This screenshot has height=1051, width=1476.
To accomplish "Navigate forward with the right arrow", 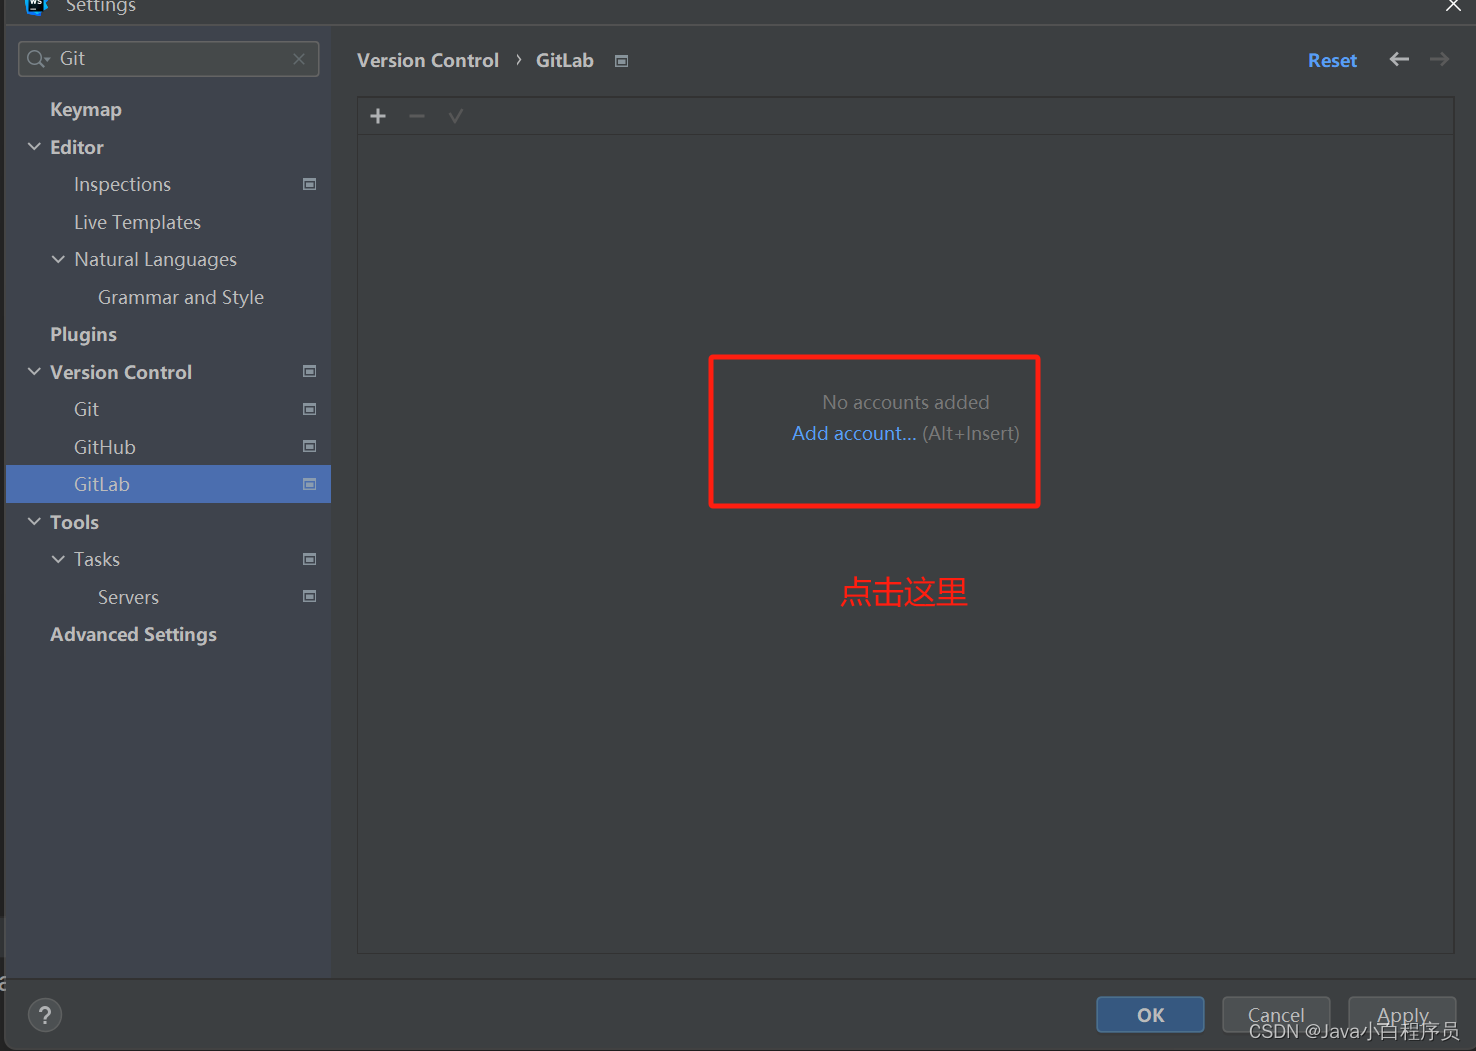I will tap(1439, 59).
